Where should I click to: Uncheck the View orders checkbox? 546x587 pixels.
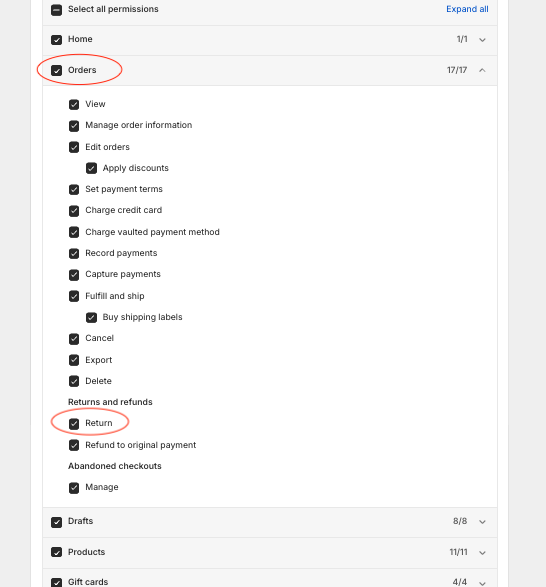[x=74, y=104]
